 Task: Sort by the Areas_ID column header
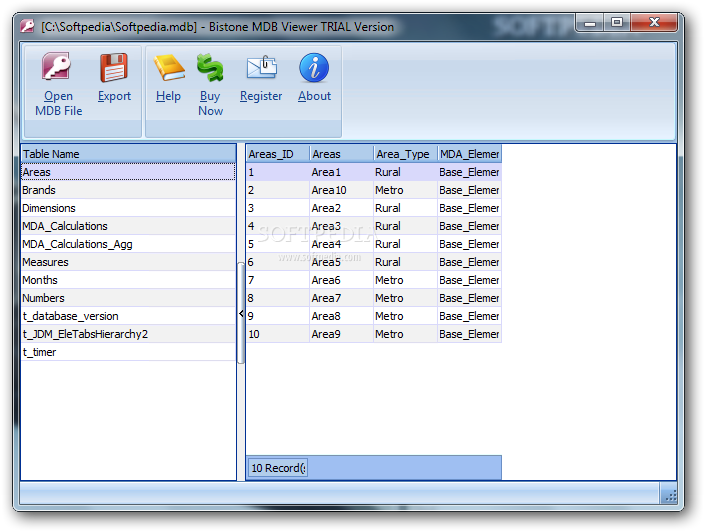[277, 154]
